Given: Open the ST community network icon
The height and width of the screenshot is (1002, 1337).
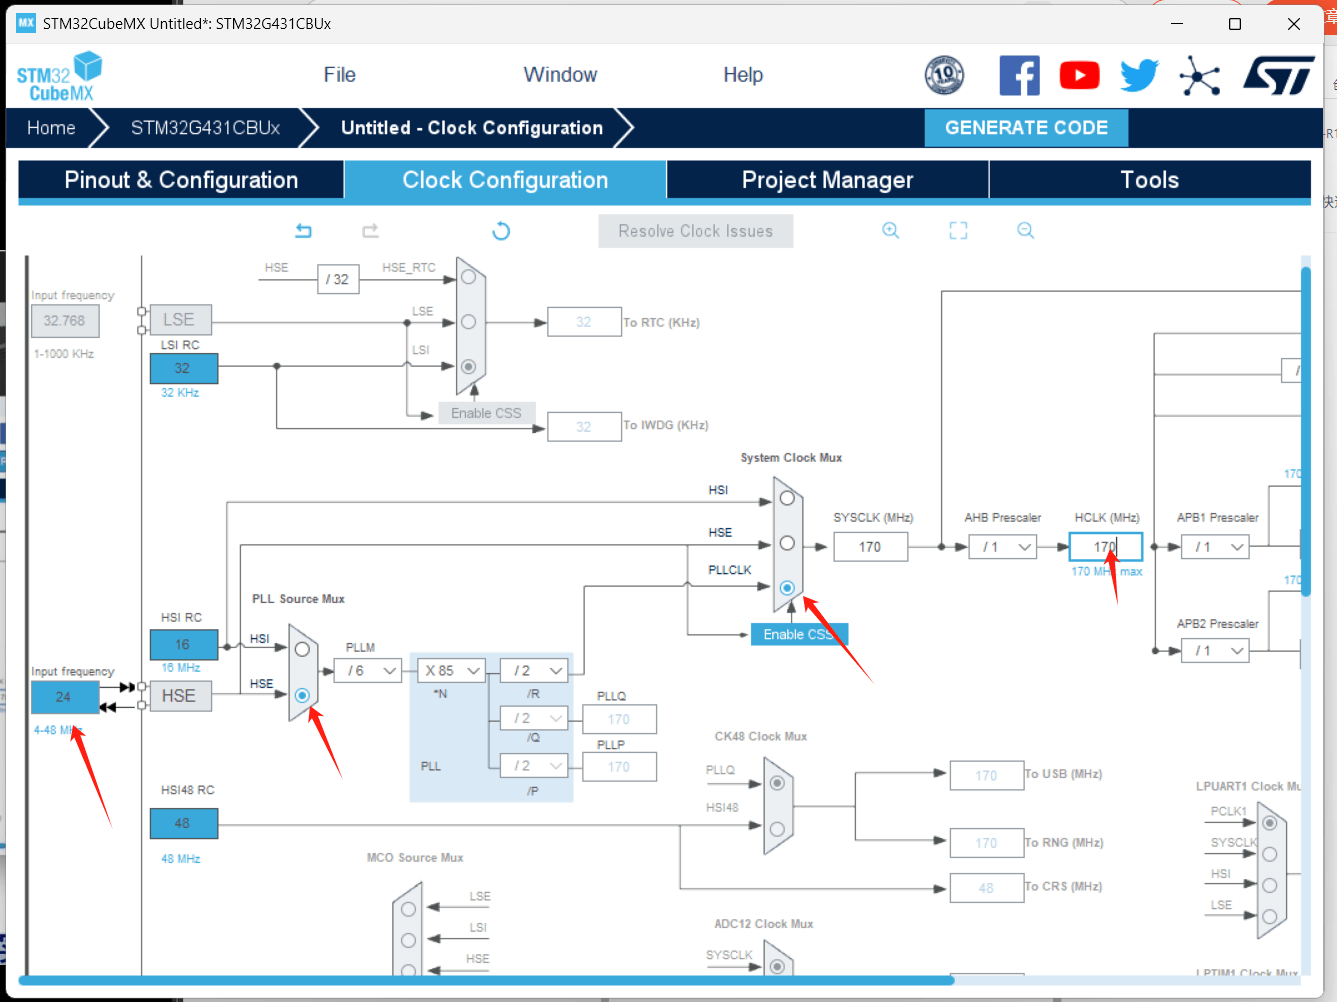Looking at the screenshot, I should (1199, 75).
